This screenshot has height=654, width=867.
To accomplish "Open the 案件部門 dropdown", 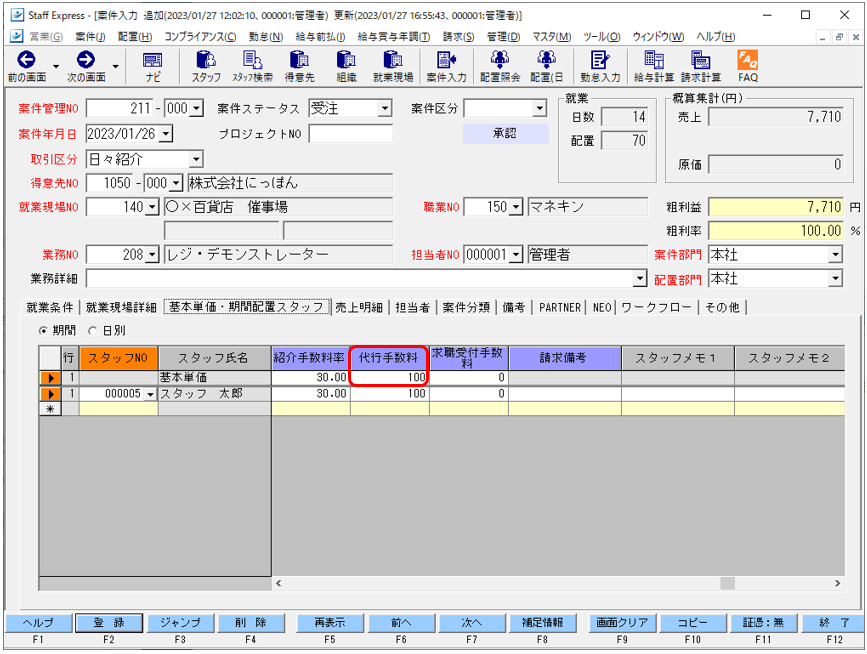I will 835,255.
